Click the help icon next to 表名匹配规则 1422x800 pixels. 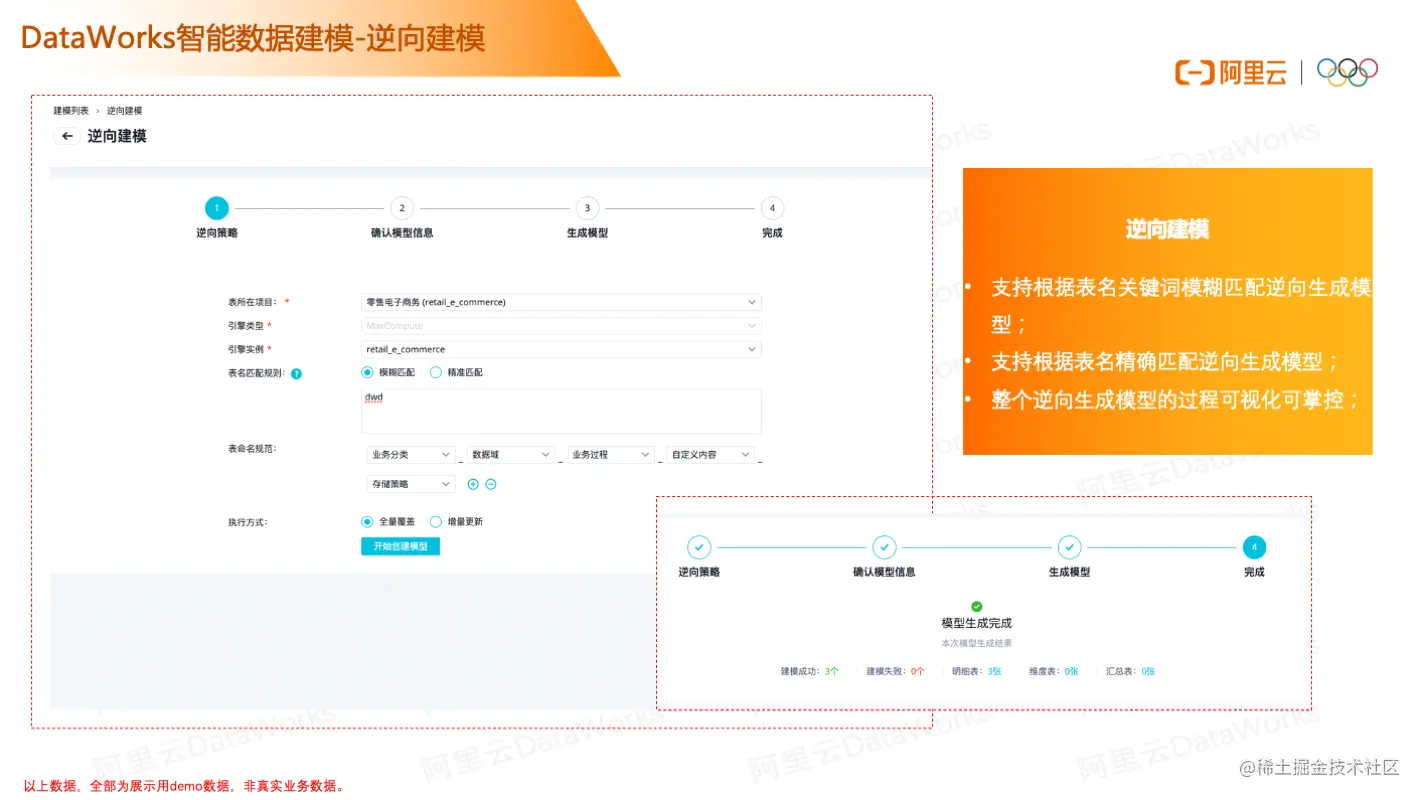(x=296, y=373)
